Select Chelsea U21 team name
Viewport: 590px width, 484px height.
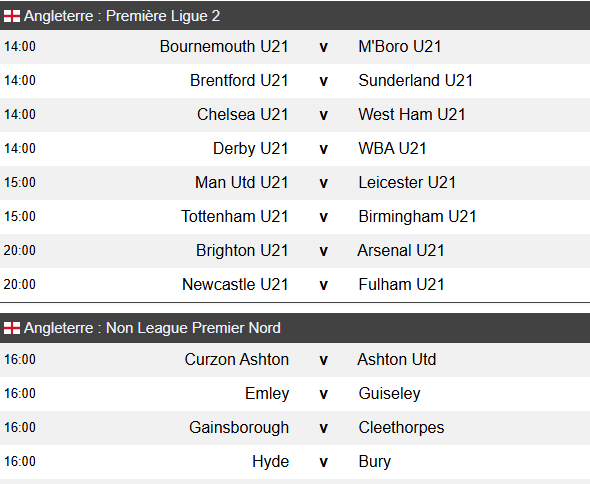(x=243, y=114)
